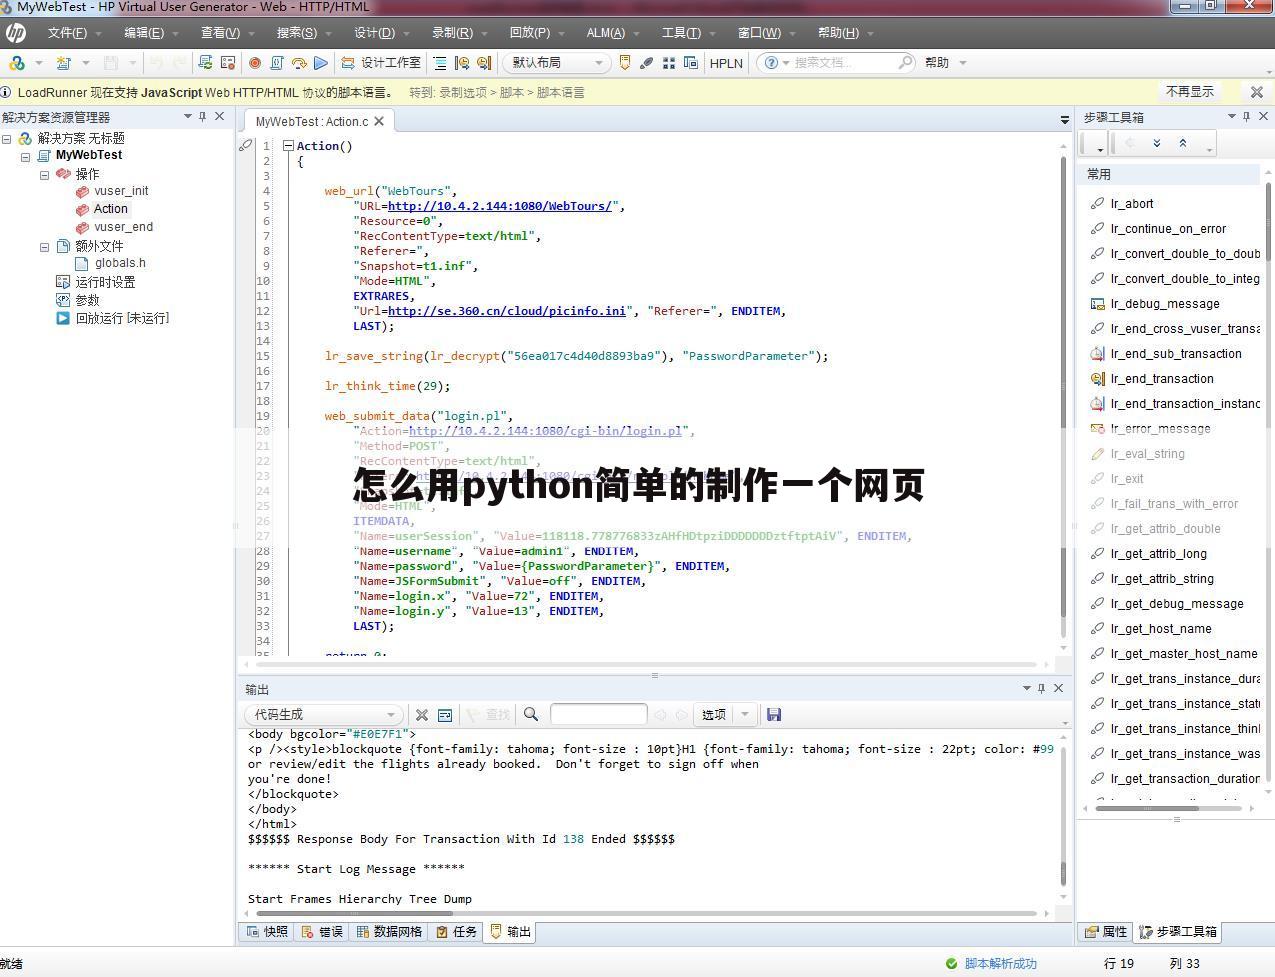Viewport: 1275px width, 977px height.
Task: Switch to the 快照 (Snapshot) bottom tab
Action: [266, 932]
